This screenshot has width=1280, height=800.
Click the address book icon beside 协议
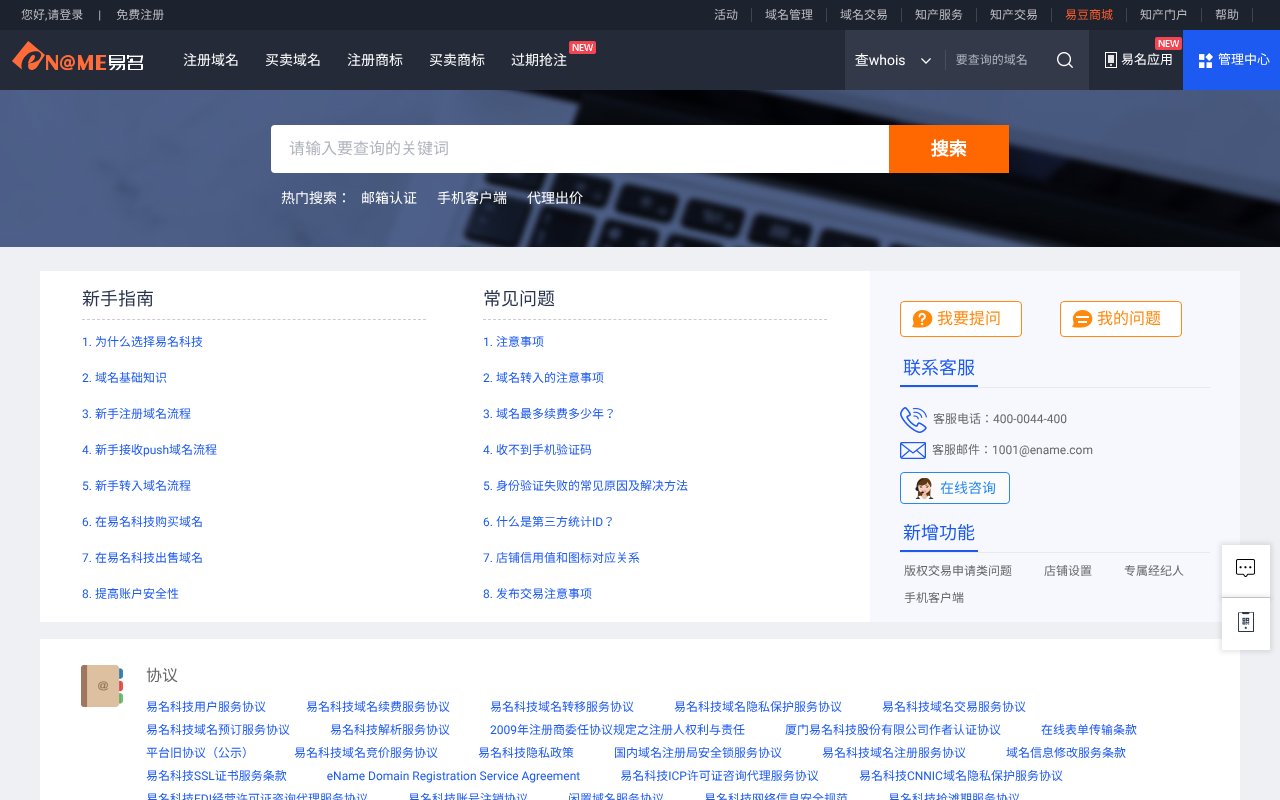[x=101, y=686]
